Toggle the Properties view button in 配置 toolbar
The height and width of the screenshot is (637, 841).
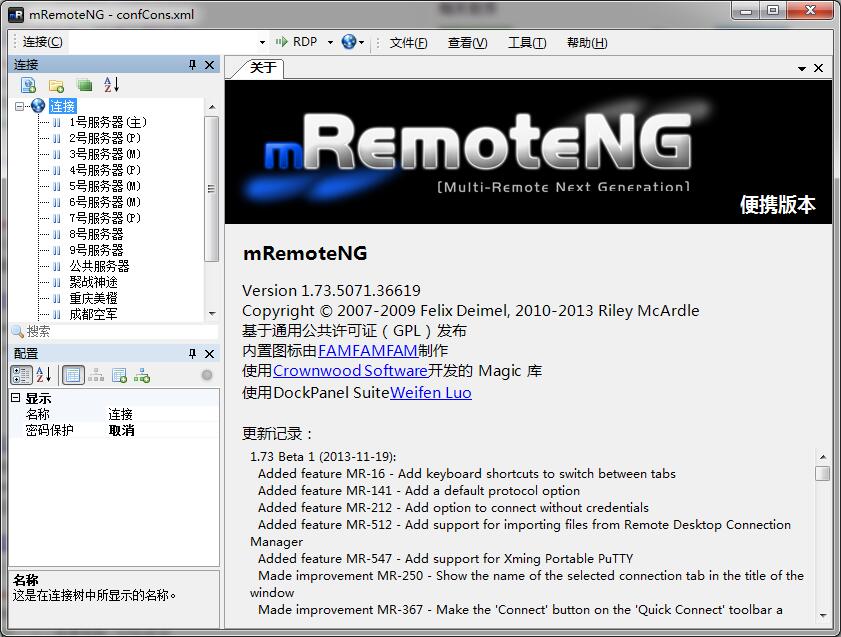coord(73,375)
